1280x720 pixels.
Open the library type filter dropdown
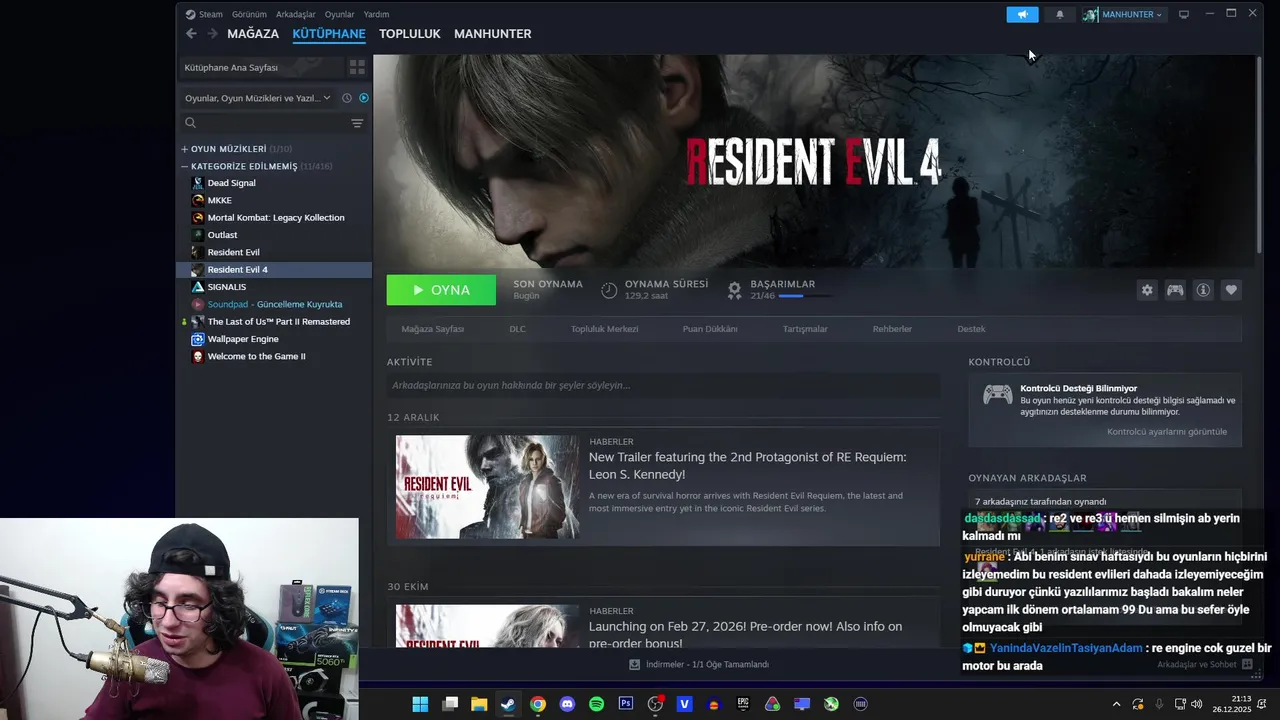coord(258,98)
